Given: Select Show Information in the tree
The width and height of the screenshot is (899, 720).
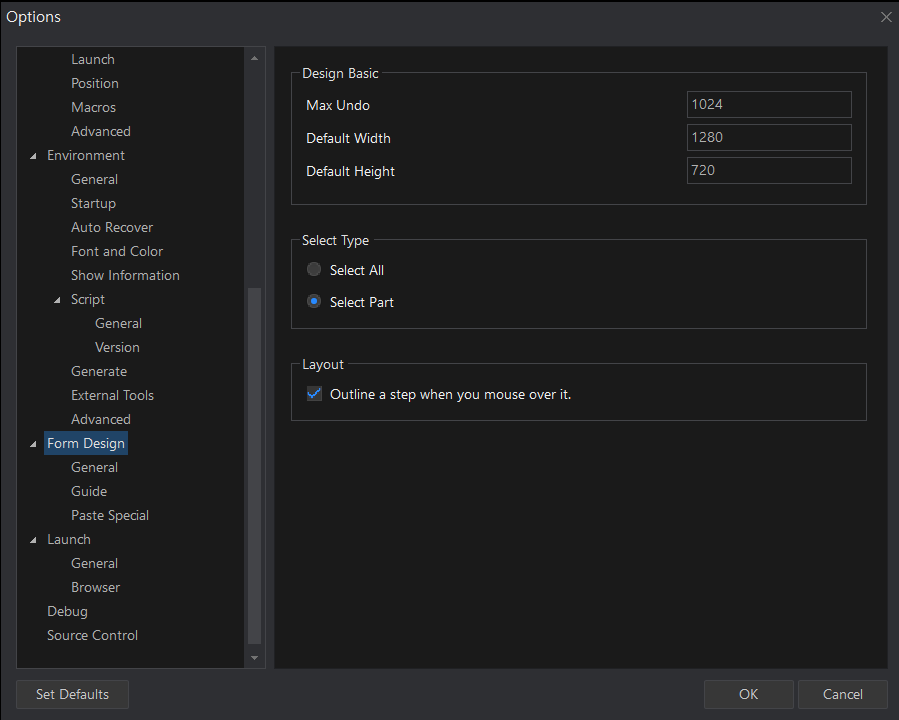Looking at the screenshot, I should (x=125, y=276).
